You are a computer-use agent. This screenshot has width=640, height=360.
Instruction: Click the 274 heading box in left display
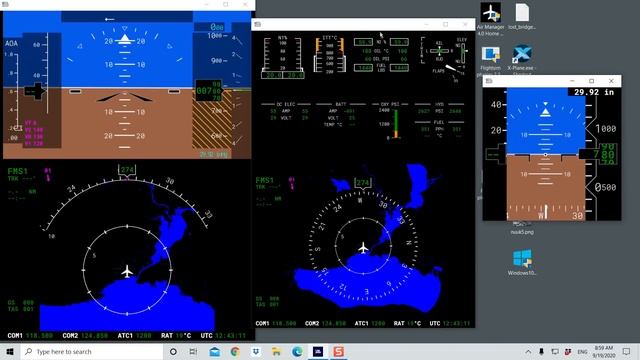127,170
